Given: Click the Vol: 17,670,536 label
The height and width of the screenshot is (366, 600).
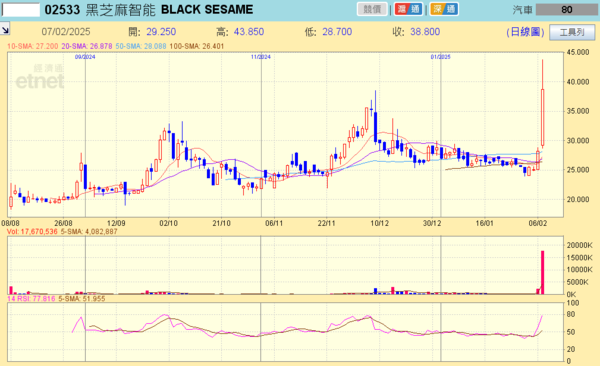Looking at the screenshot, I should coord(32,232).
